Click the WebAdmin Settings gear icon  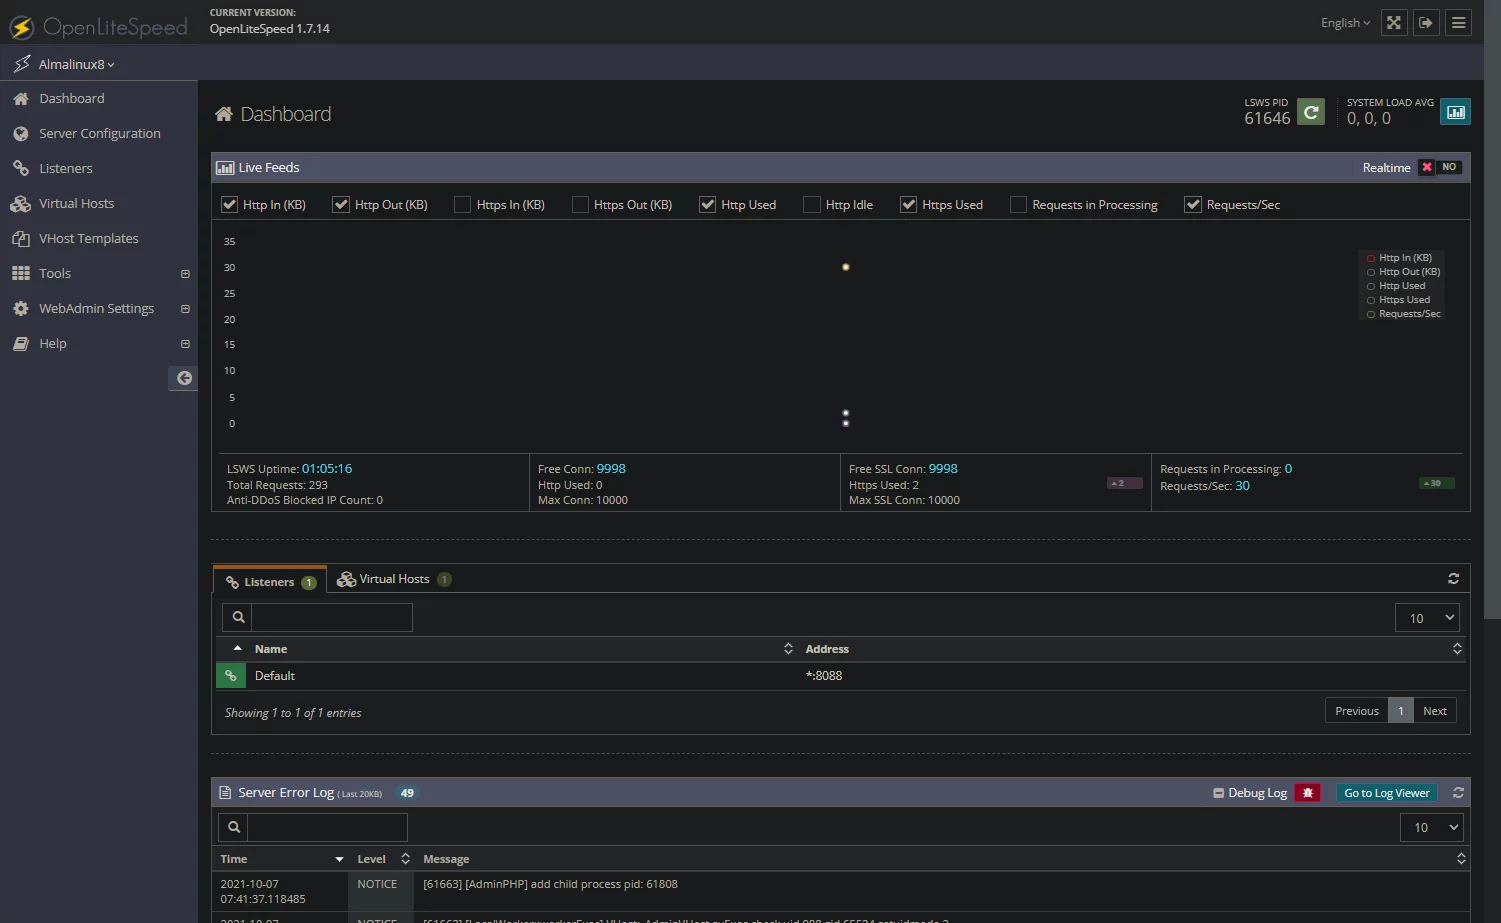[x=21, y=309]
